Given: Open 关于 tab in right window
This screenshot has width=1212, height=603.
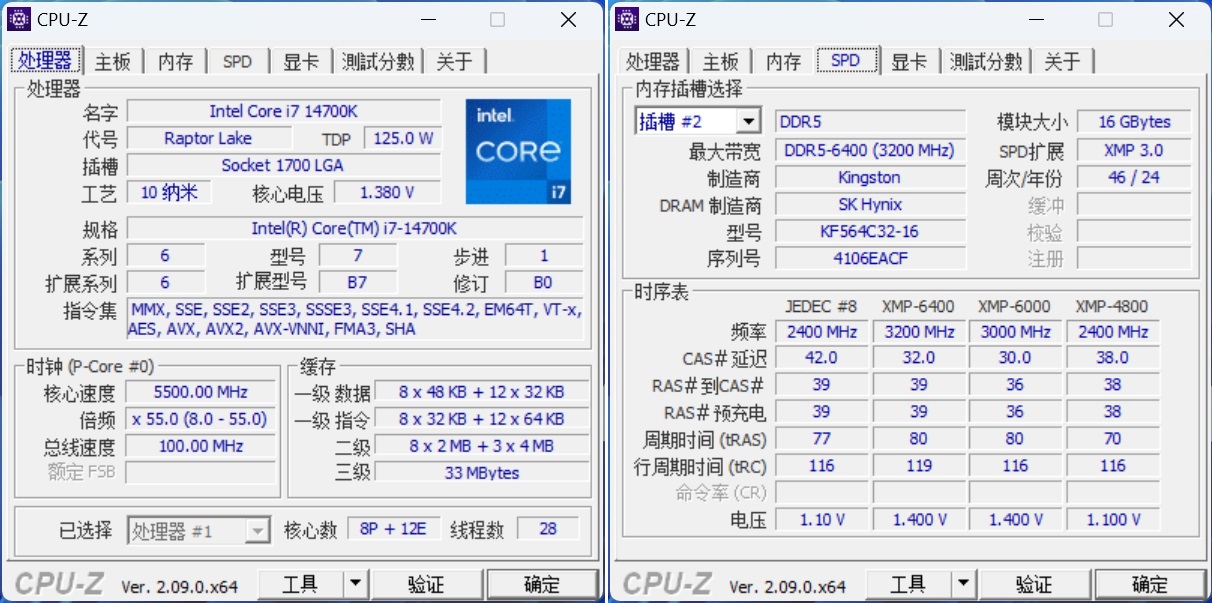Looking at the screenshot, I should [x=1062, y=61].
